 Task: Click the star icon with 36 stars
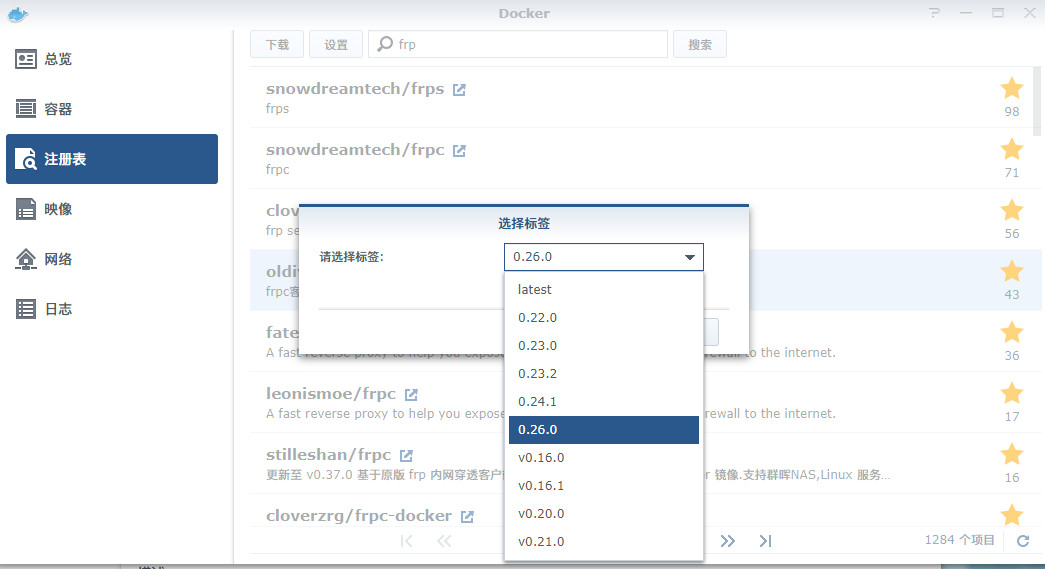tap(1012, 332)
